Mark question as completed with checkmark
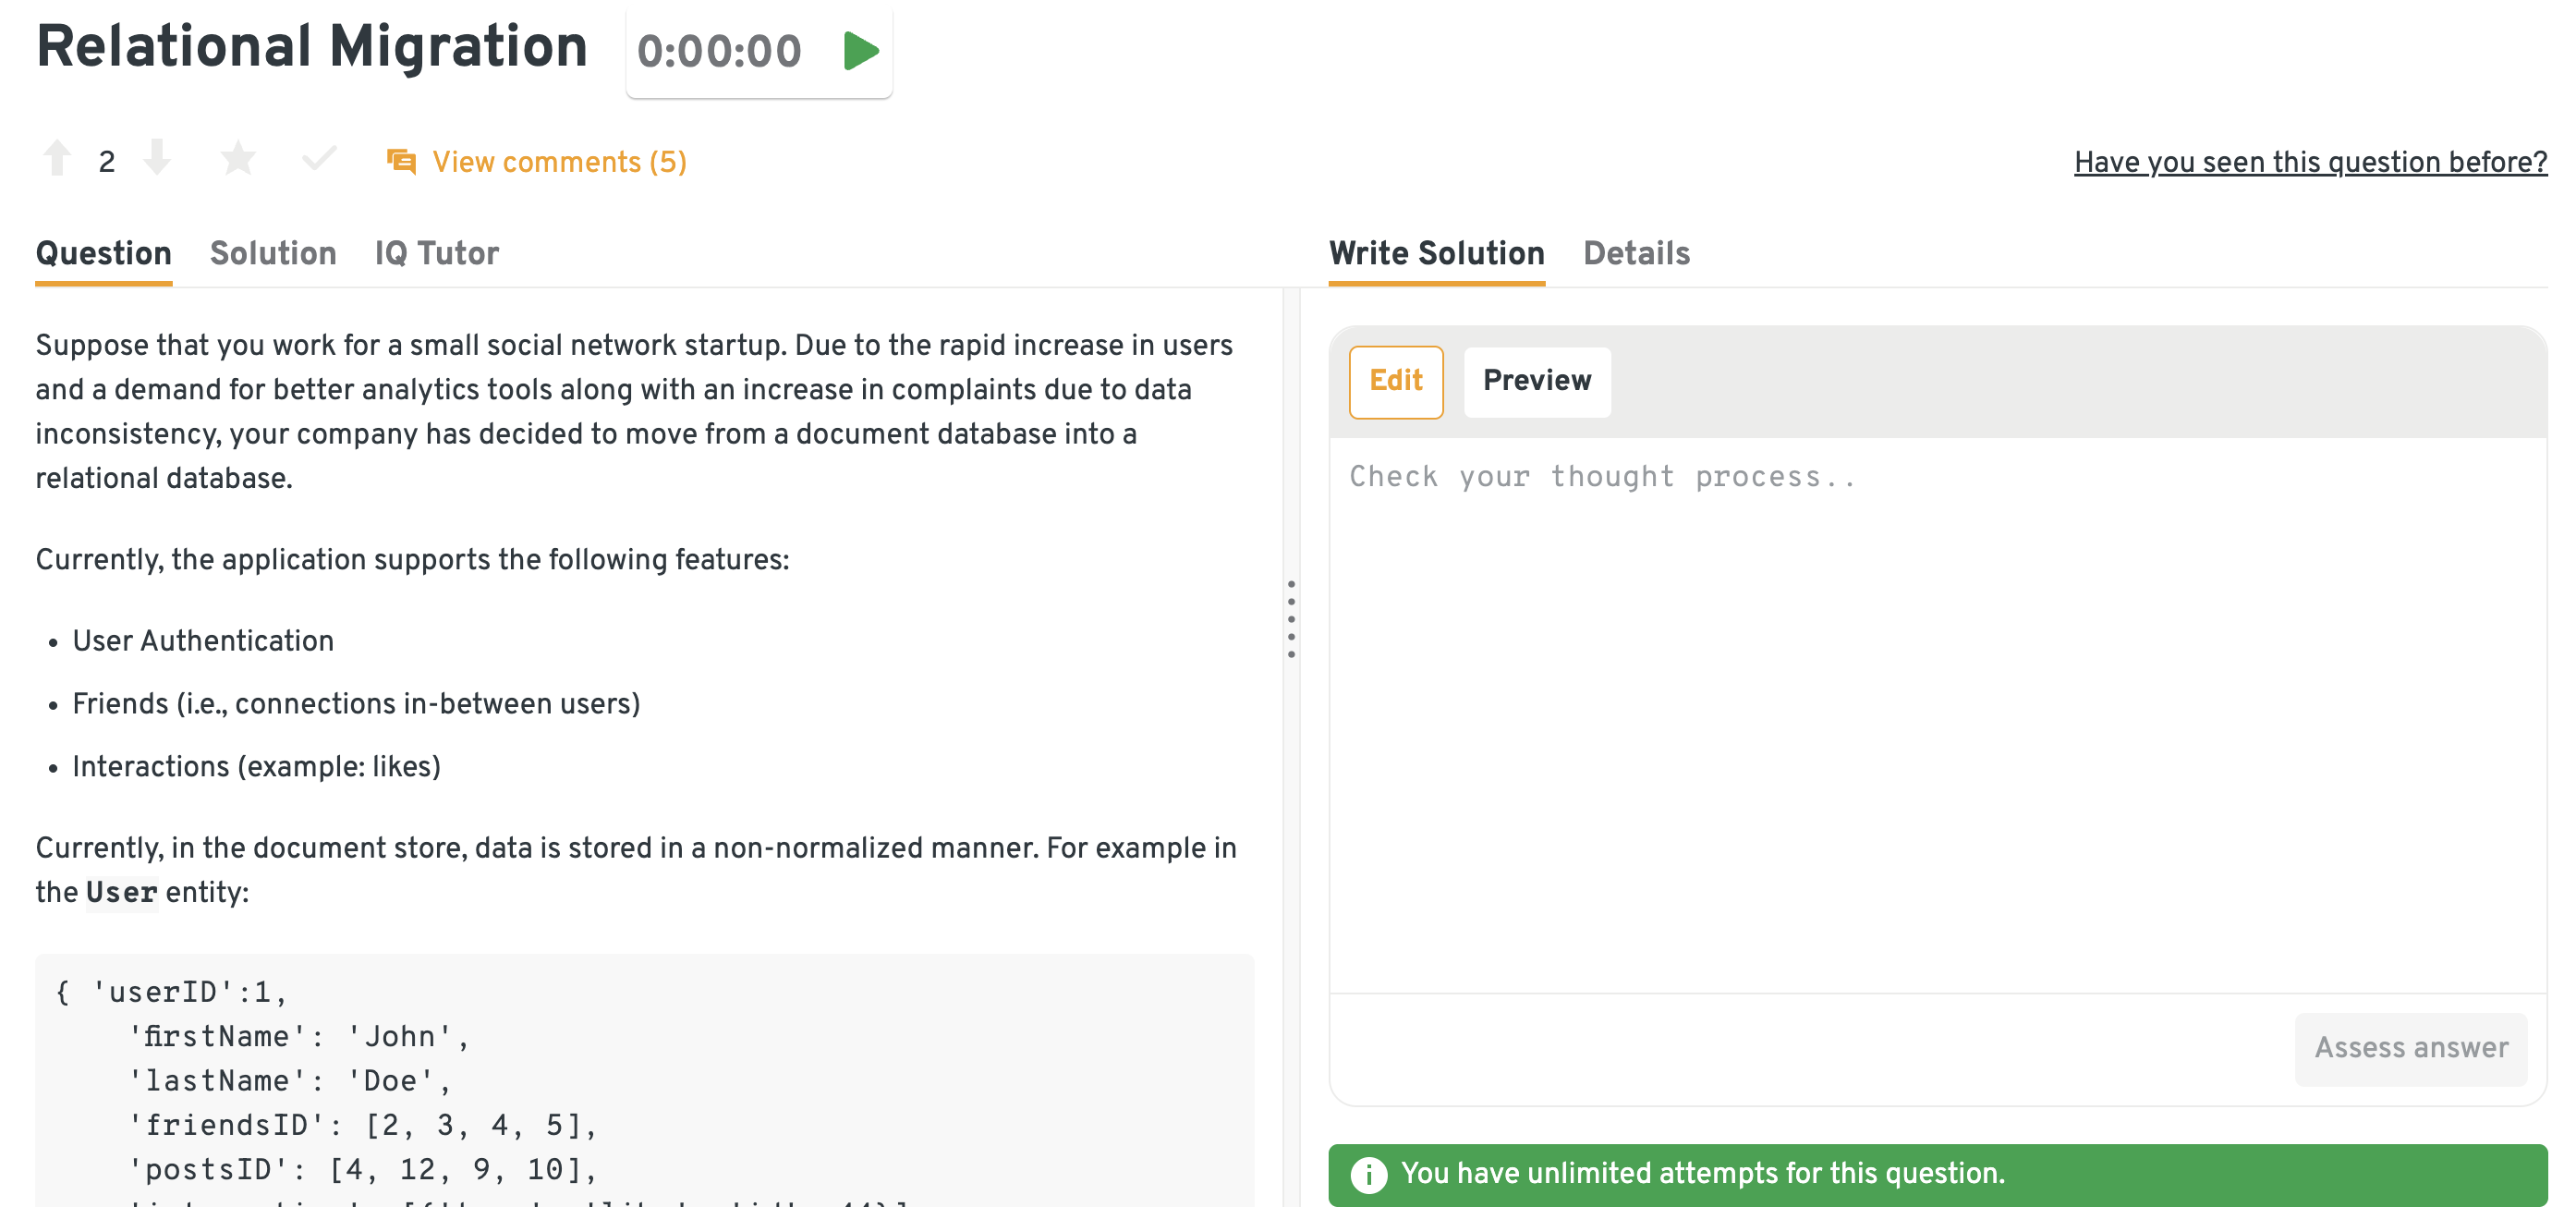The height and width of the screenshot is (1207, 2576). (319, 159)
